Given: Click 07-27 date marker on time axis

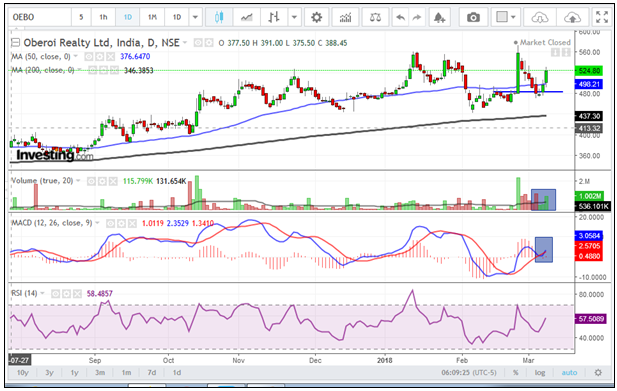Looking at the screenshot, I should click(20, 360).
